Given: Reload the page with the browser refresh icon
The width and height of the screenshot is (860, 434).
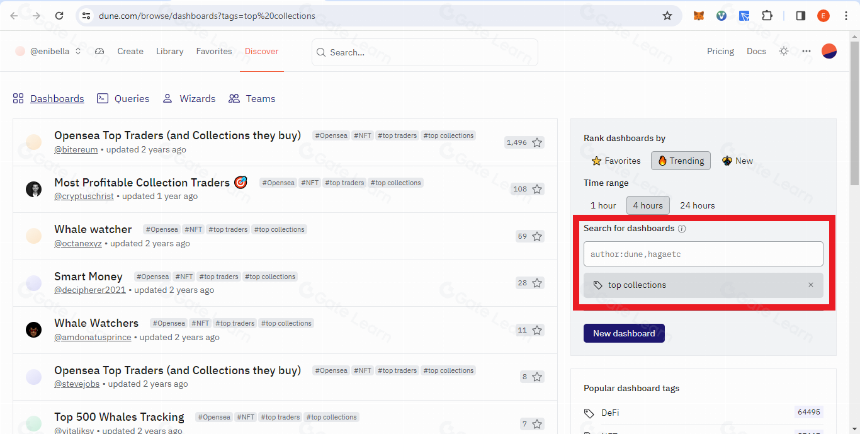Looking at the screenshot, I should [x=59, y=16].
